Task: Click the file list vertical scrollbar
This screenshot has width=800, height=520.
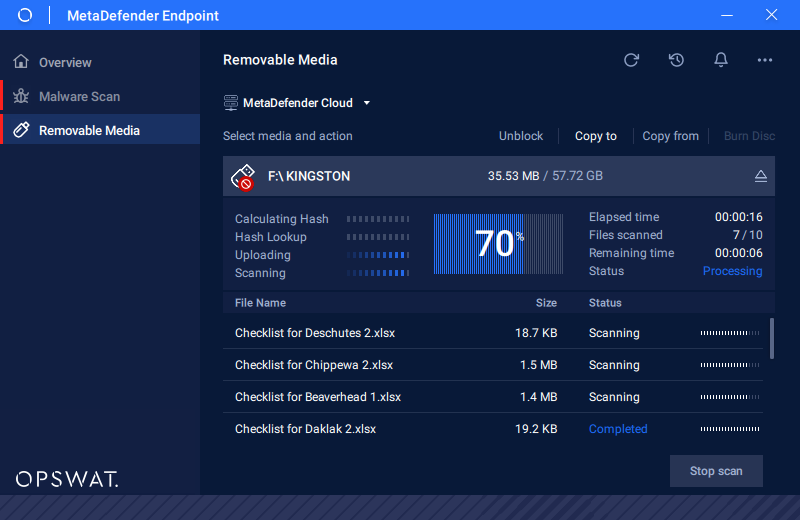Action: [x=771, y=338]
